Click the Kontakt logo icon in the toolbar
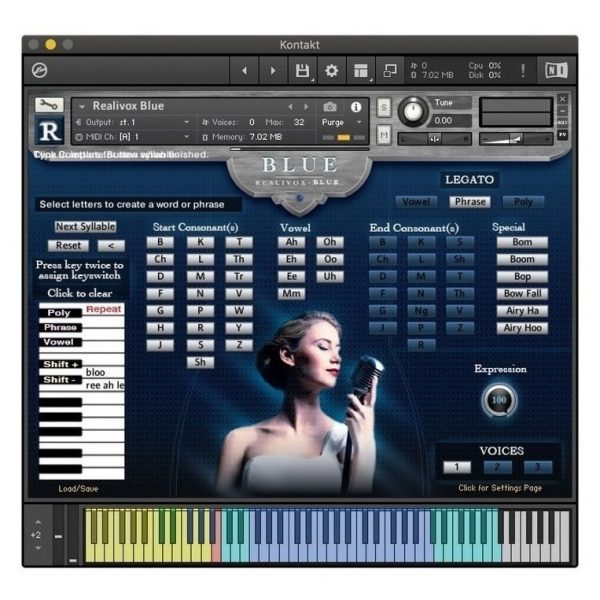600x600 pixels. click(39, 70)
